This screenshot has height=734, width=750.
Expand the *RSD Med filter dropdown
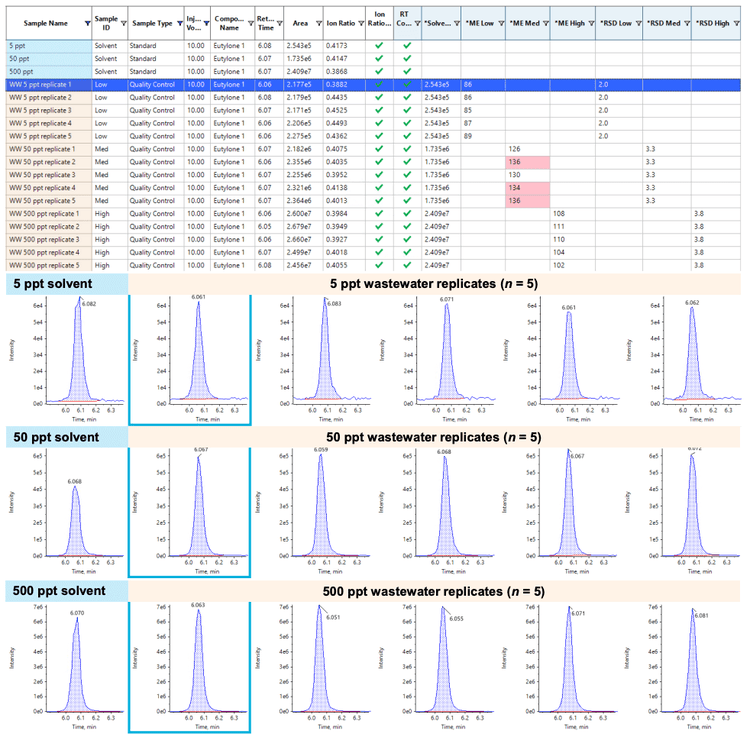point(685,21)
